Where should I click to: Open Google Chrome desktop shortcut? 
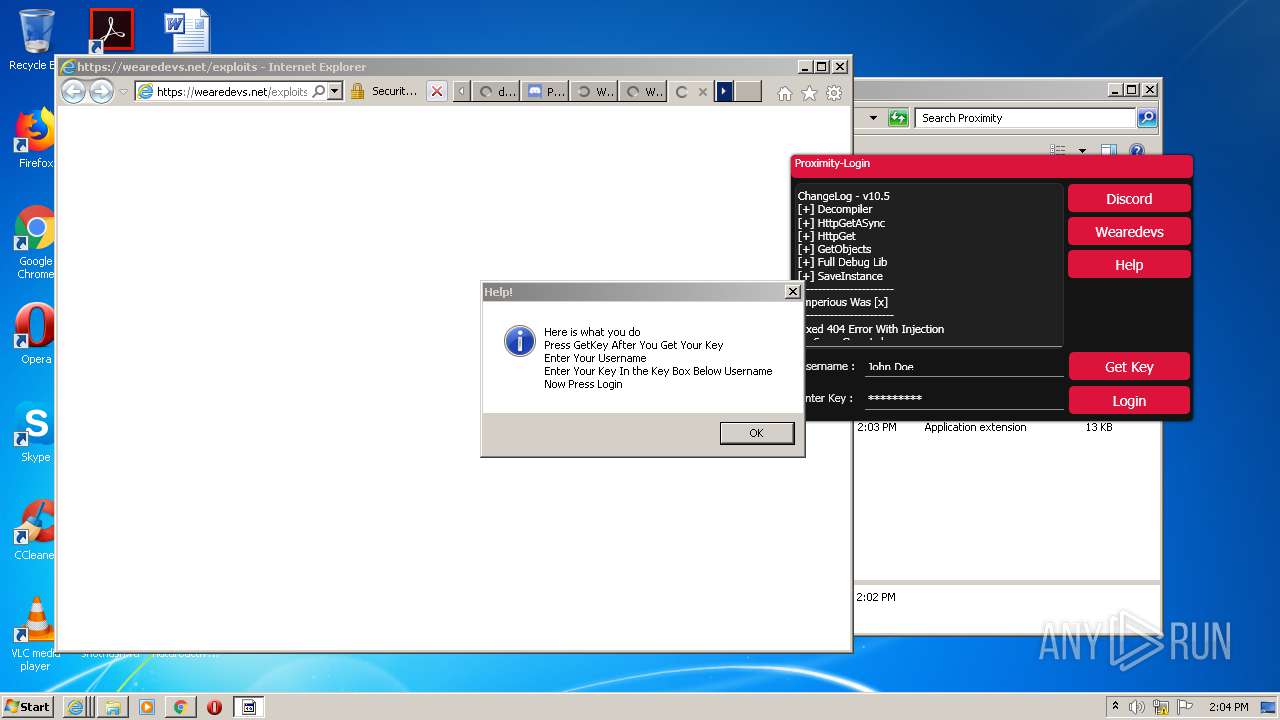(35, 243)
